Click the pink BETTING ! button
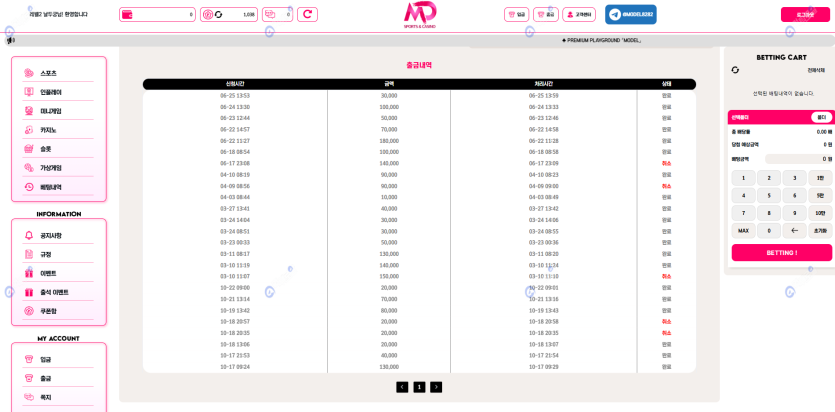Viewport: 835px width, 412px height. 781,253
